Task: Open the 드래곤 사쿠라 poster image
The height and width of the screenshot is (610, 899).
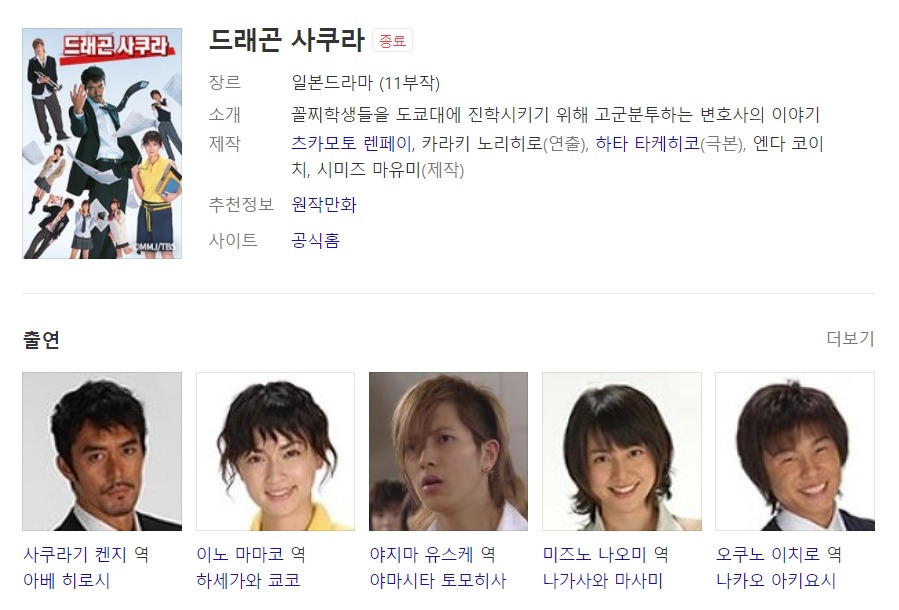Action: (x=102, y=143)
